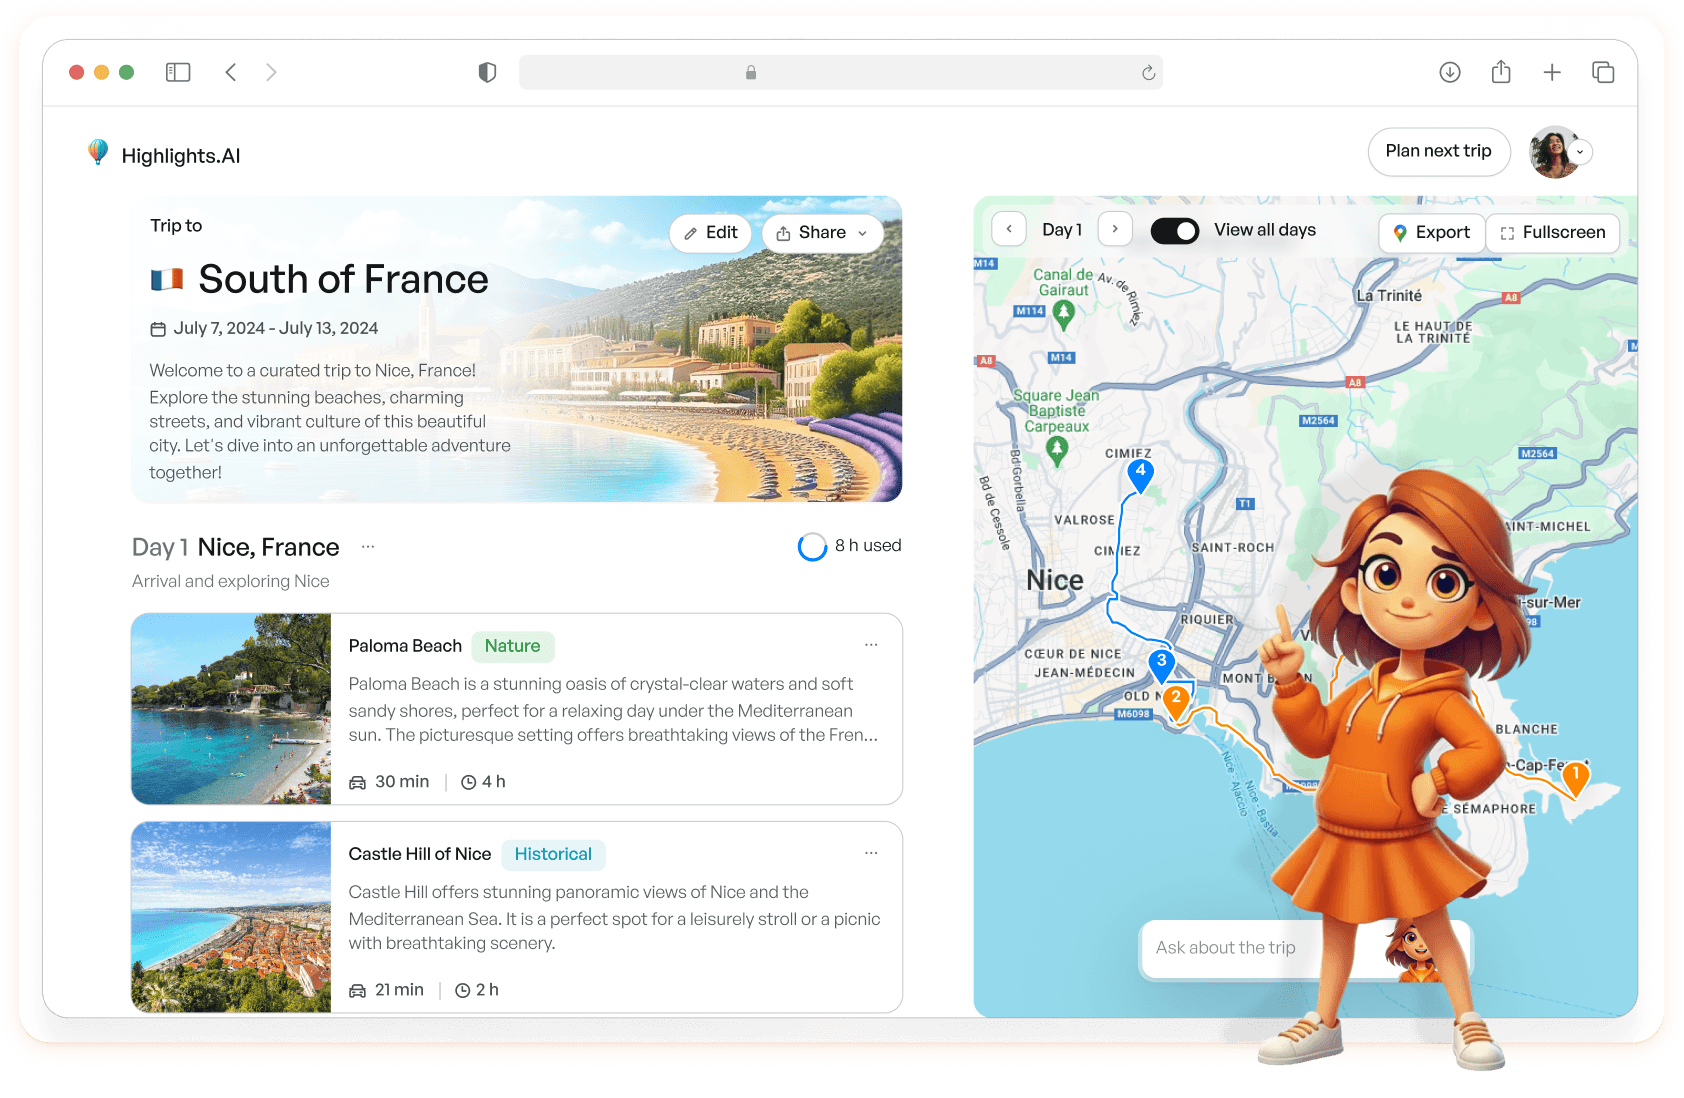1684x1098 pixels.
Task: Open the Day 1 ellipsis options menu
Action: tap(368, 546)
